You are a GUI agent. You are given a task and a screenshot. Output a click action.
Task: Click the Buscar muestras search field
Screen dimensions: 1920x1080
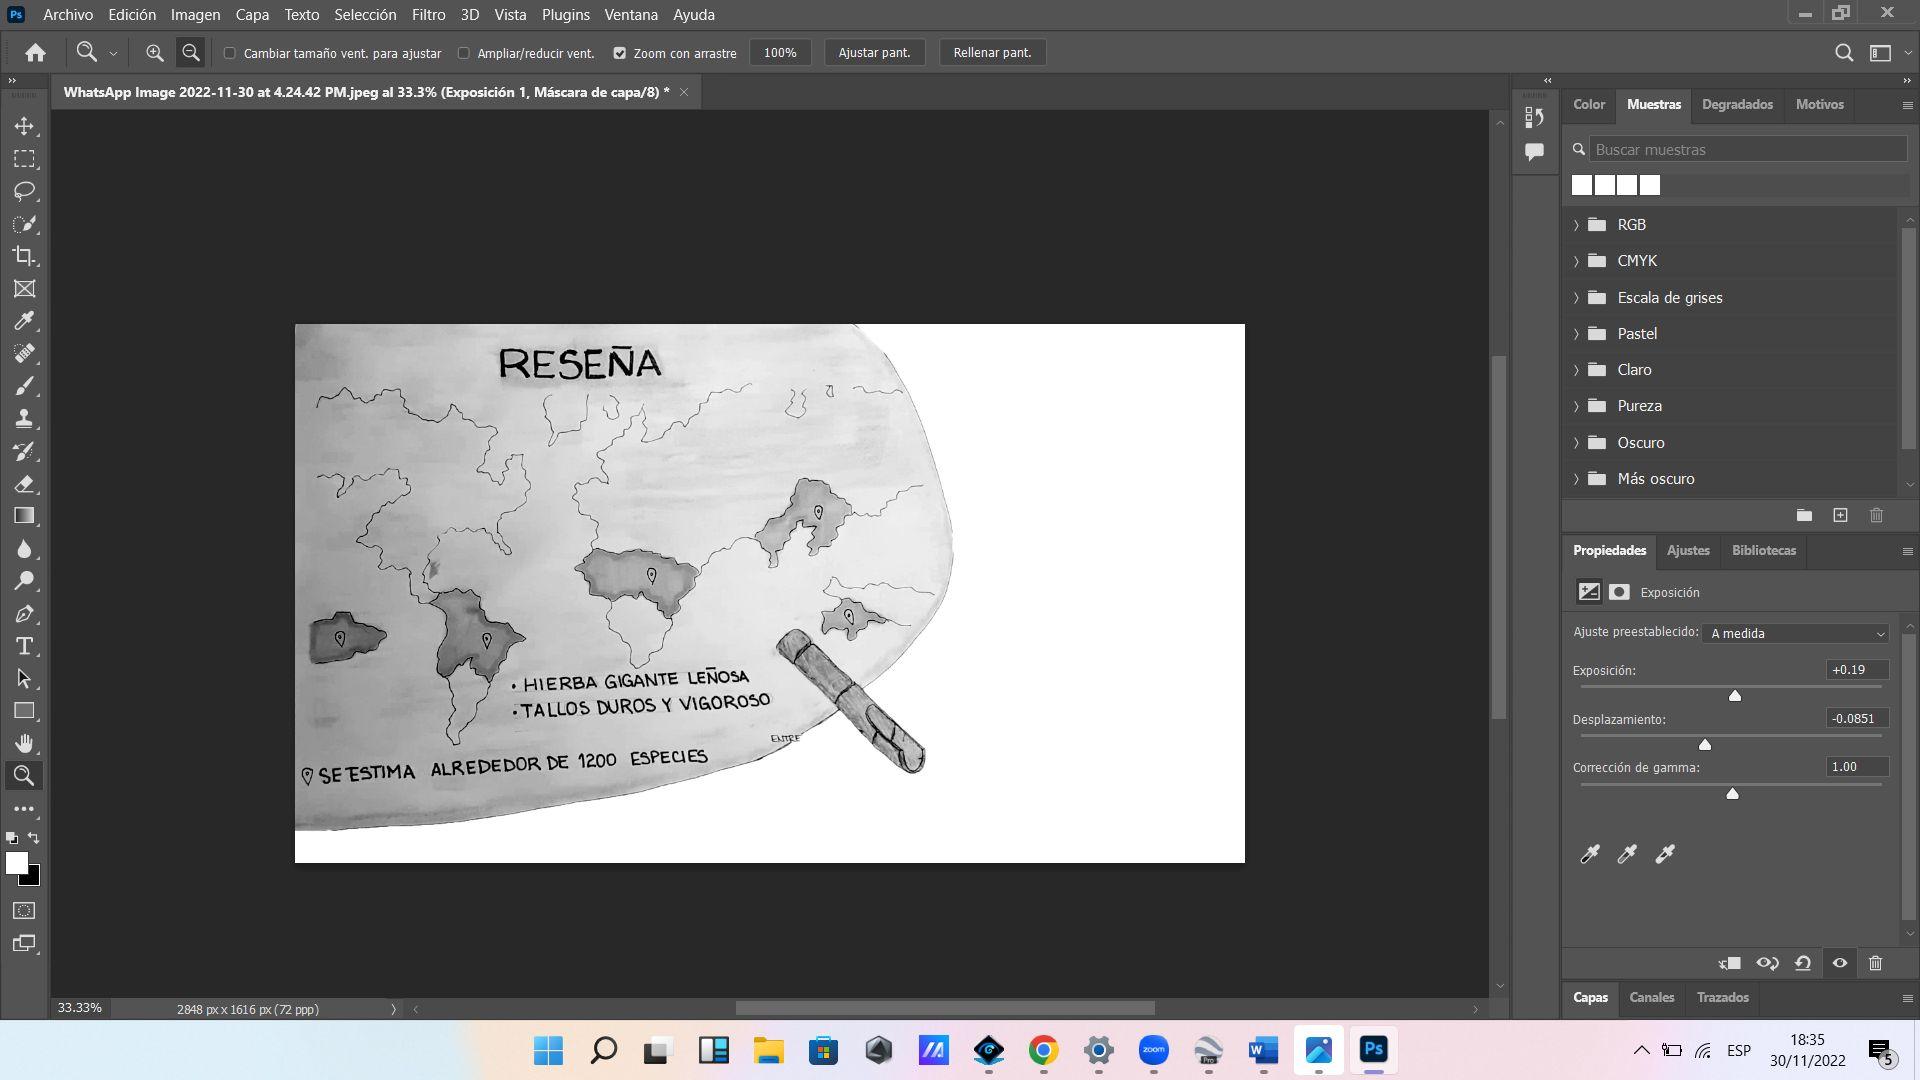coord(1746,149)
